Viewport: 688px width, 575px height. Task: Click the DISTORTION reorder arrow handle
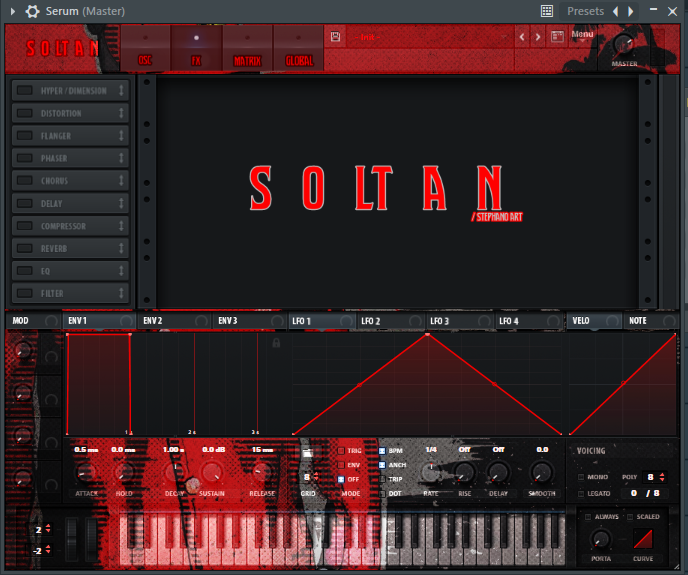pos(121,113)
